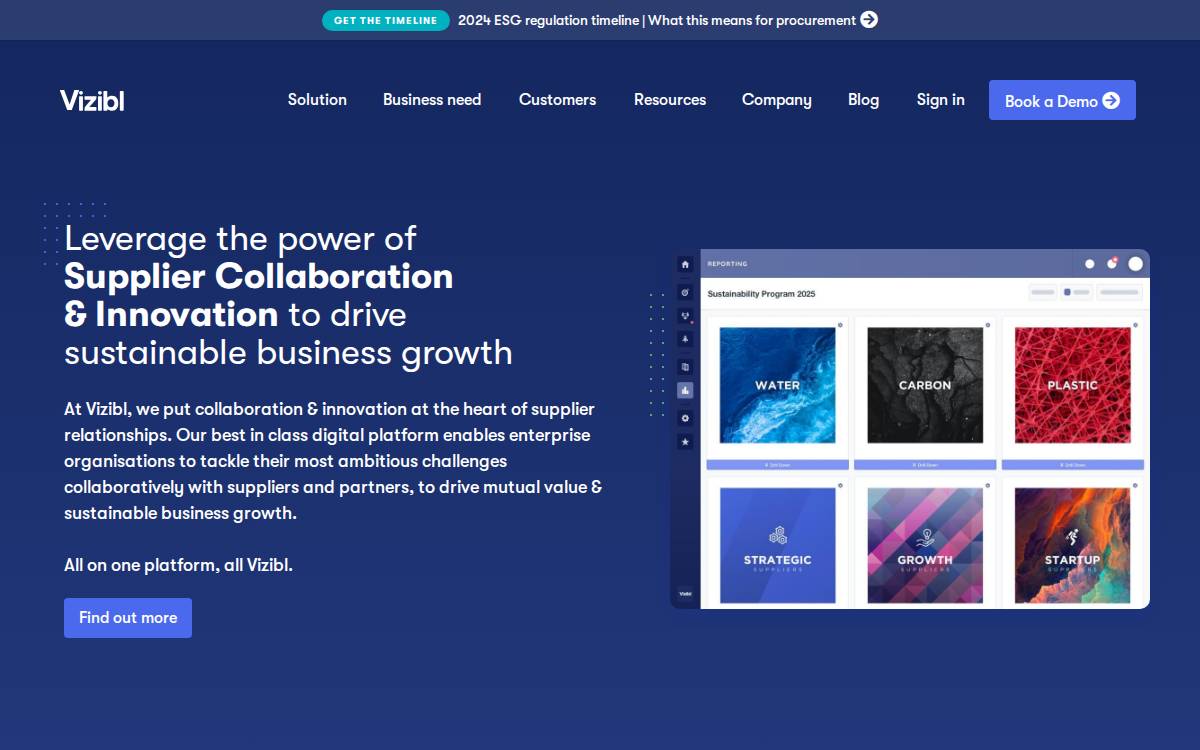Open the 2024 ESG regulation timeline link
The width and height of the screenshot is (1200, 750).
tap(657, 20)
